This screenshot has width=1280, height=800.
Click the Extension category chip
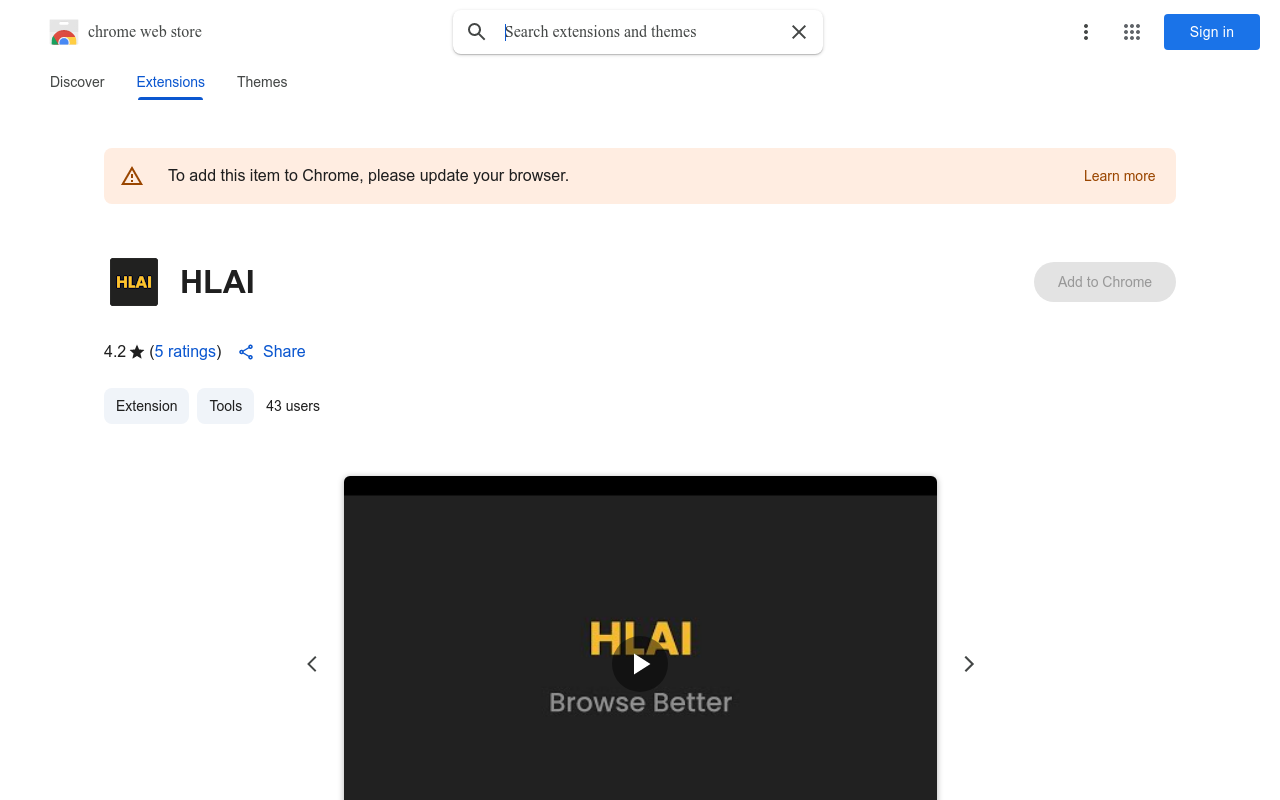pos(146,406)
